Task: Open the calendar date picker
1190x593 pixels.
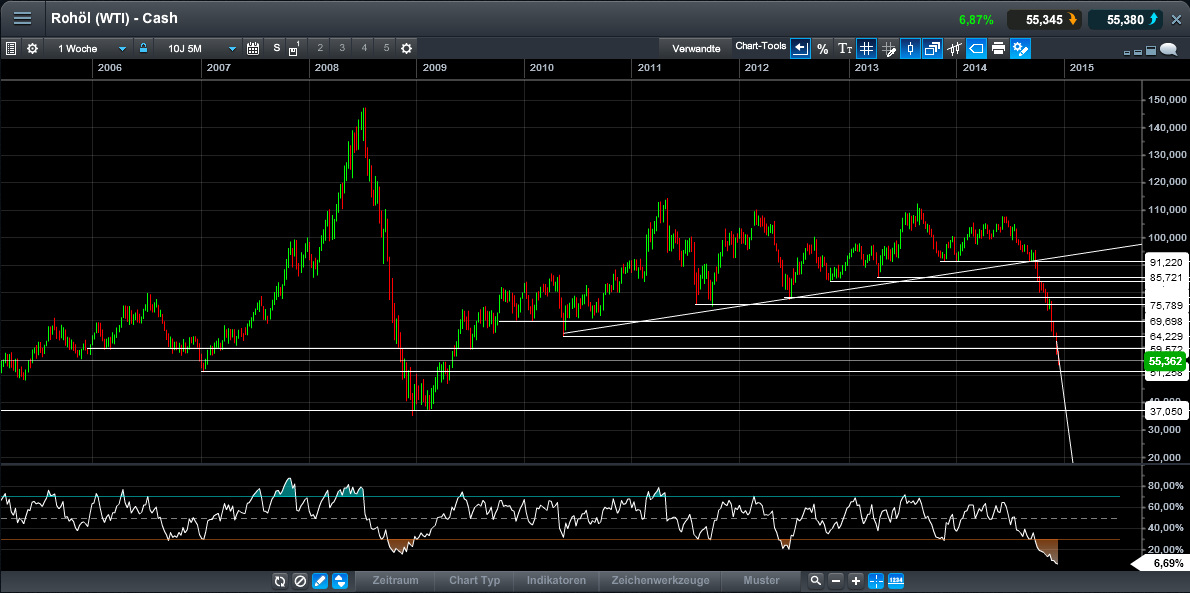Action: tap(253, 49)
